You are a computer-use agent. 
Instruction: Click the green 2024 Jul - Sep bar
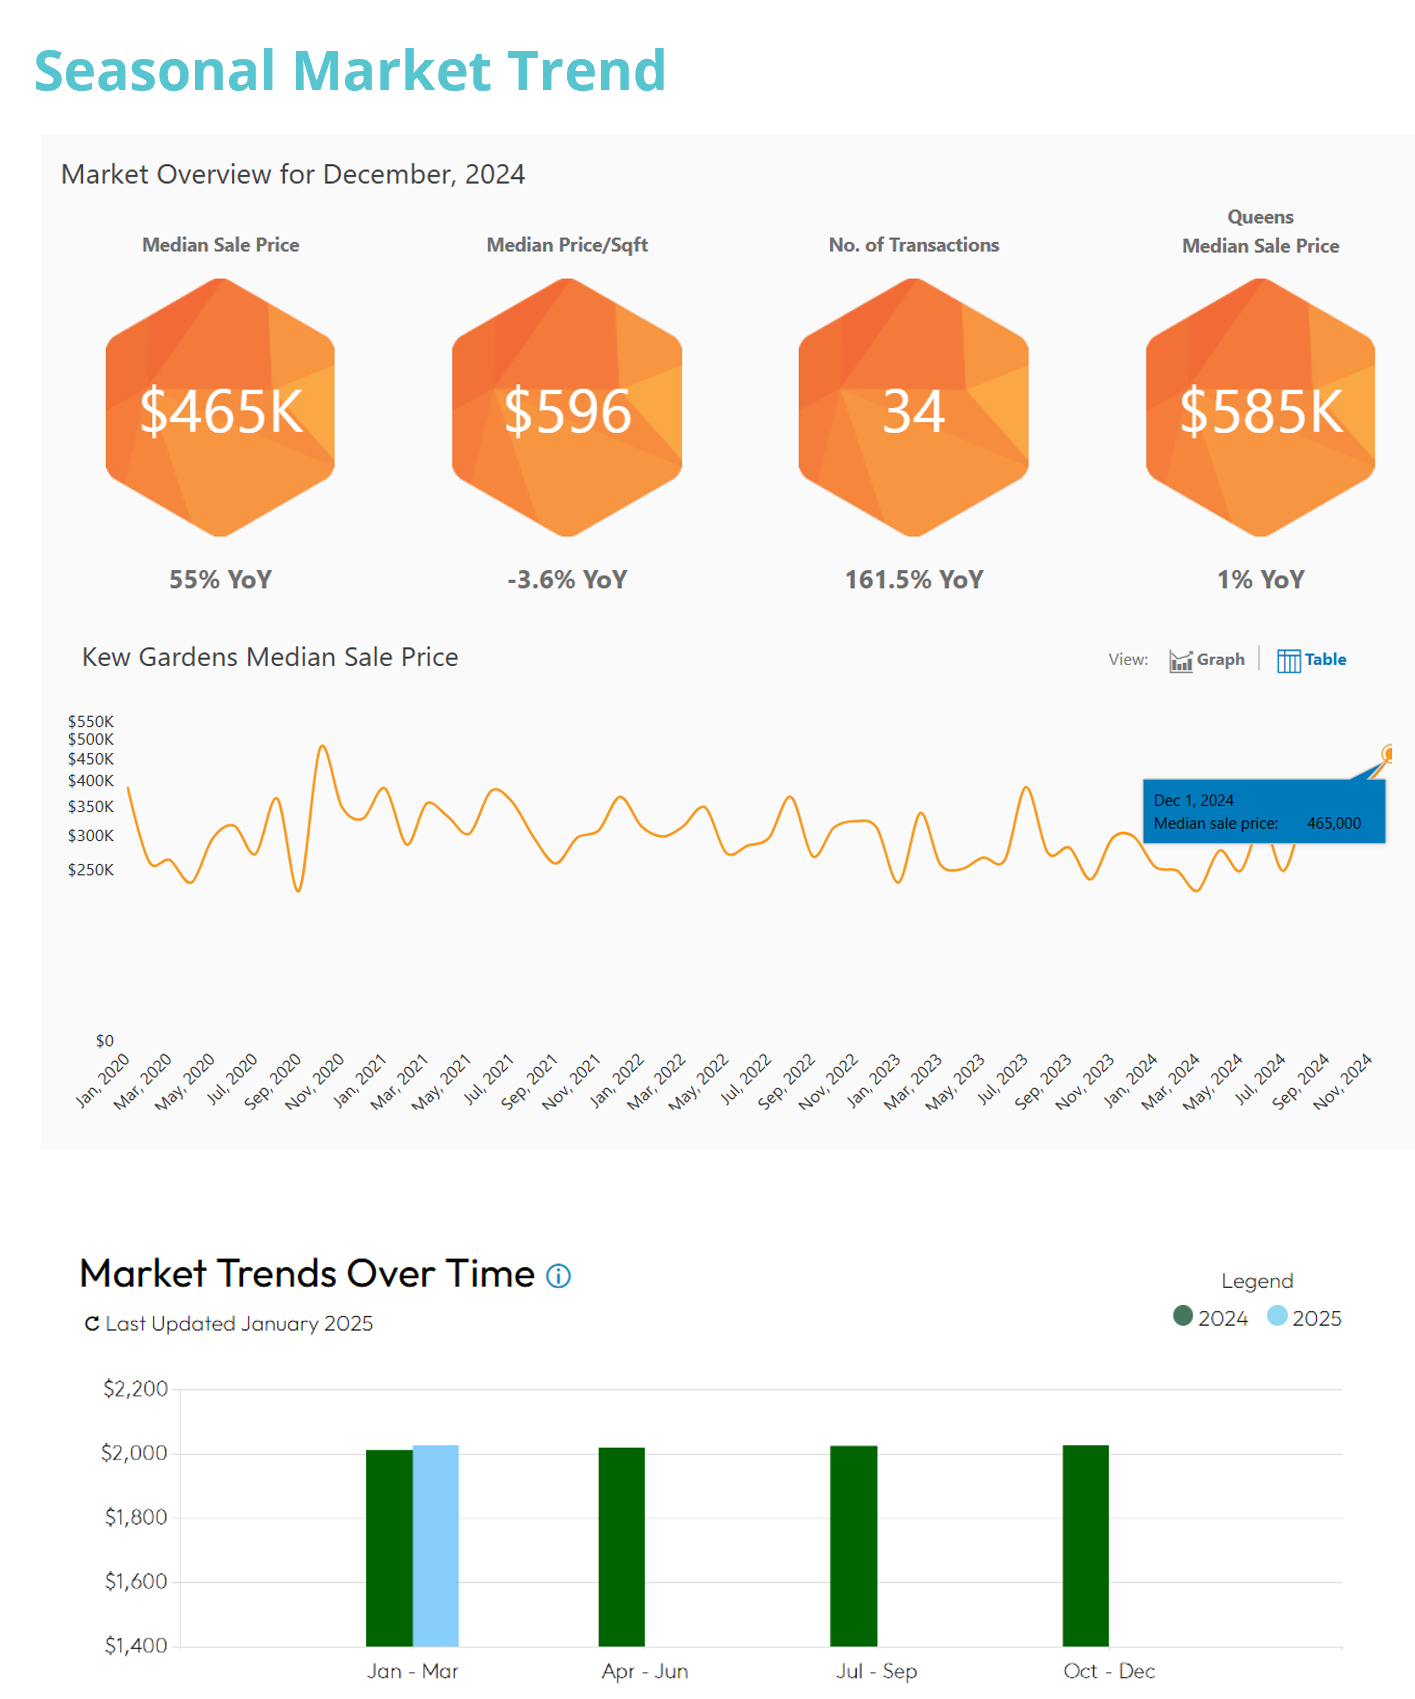(x=853, y=1545)
